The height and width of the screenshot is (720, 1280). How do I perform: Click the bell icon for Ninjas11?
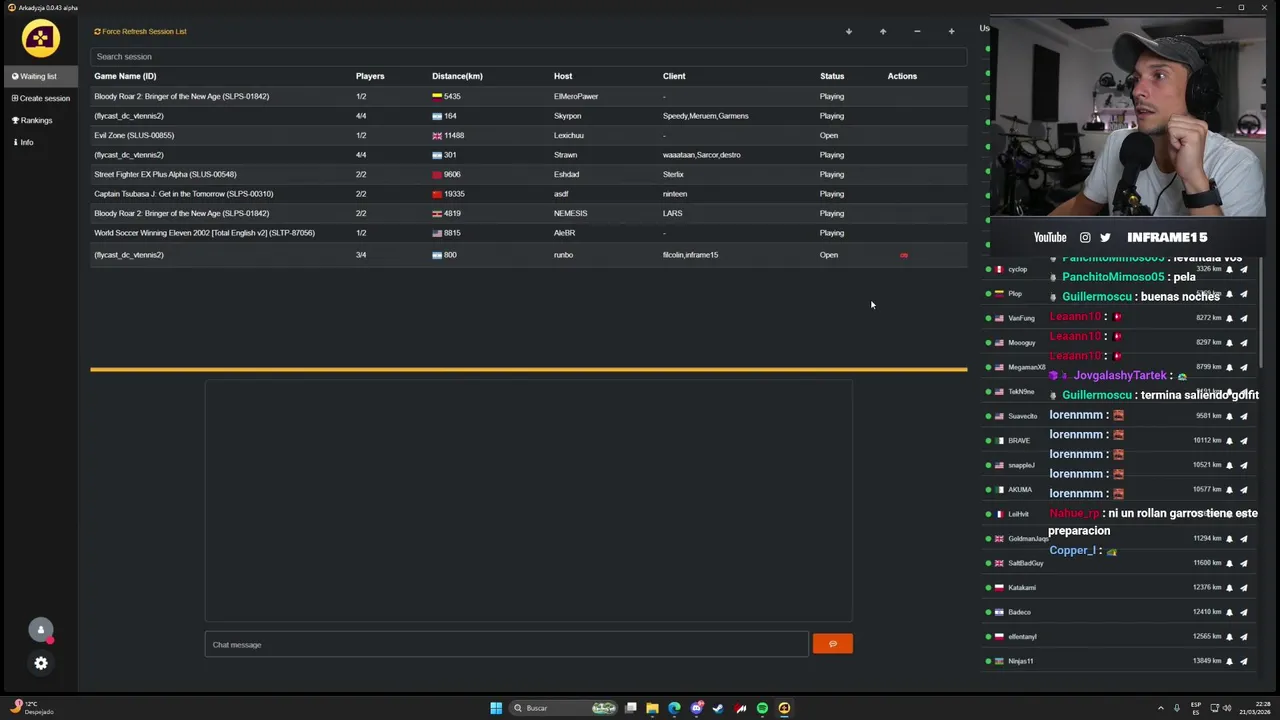coord(1229,661)
